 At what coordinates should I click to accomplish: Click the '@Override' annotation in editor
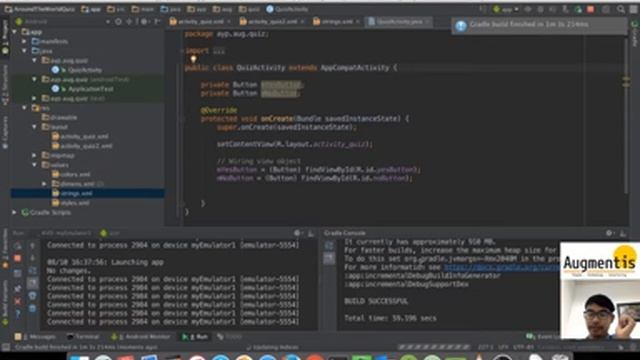(x=219, y=110)
